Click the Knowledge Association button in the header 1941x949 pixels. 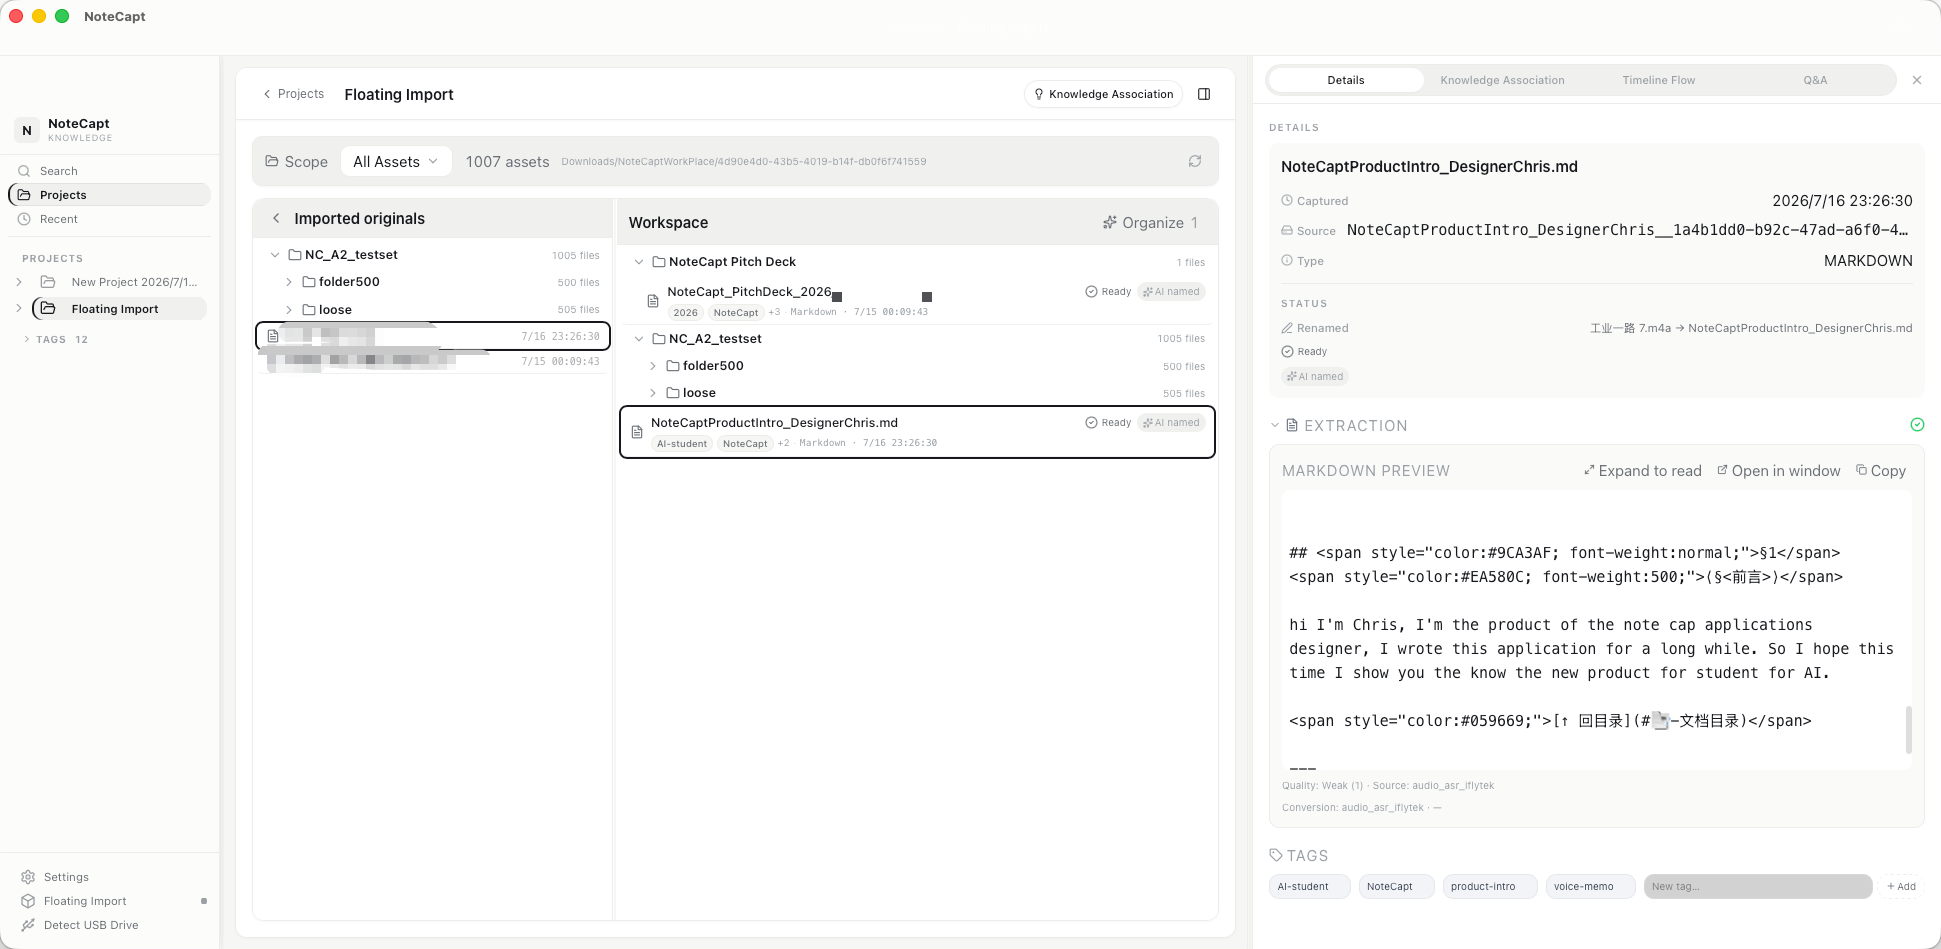(1104, 94)
